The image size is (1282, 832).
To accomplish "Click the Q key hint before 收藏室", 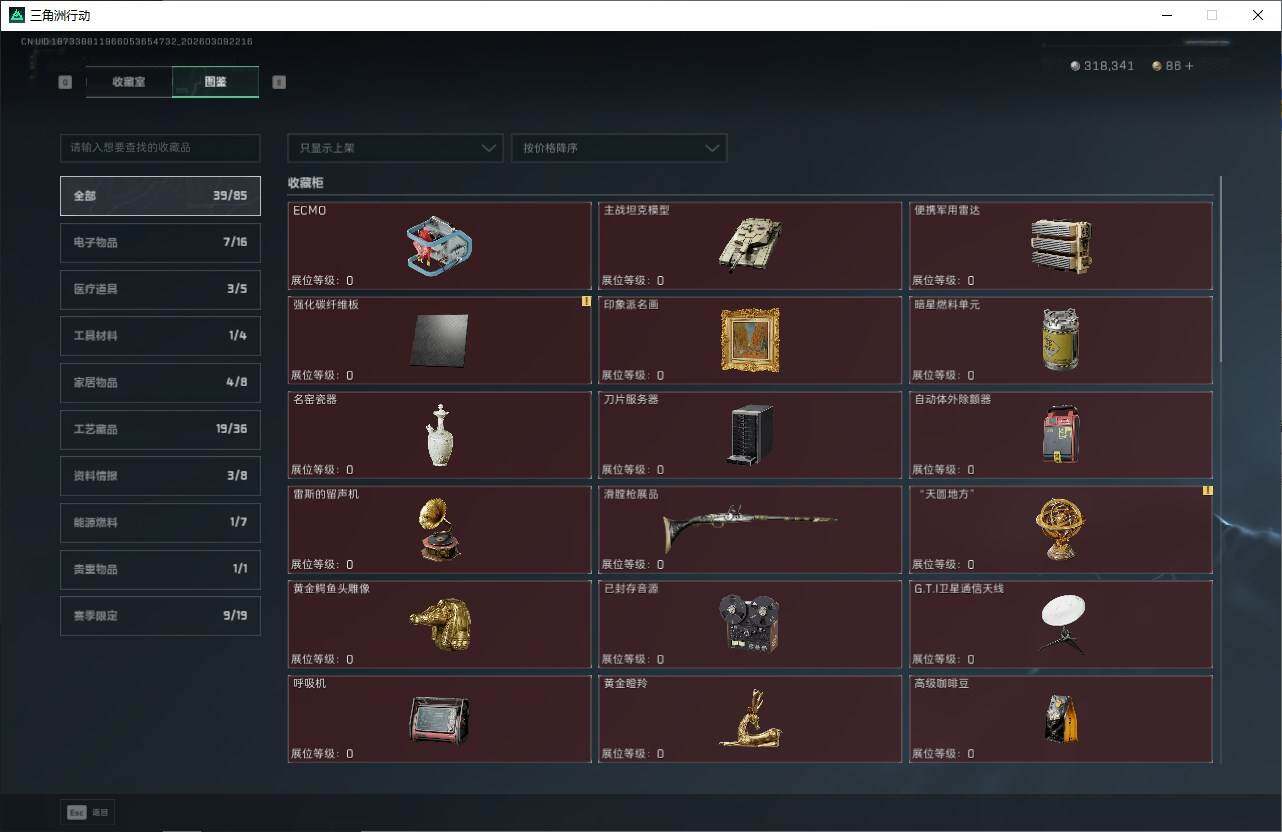I will [65, 82].
